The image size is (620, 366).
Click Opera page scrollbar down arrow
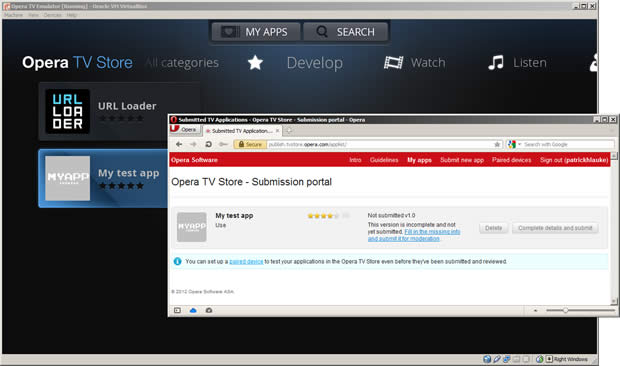click(x=614, y=302)
